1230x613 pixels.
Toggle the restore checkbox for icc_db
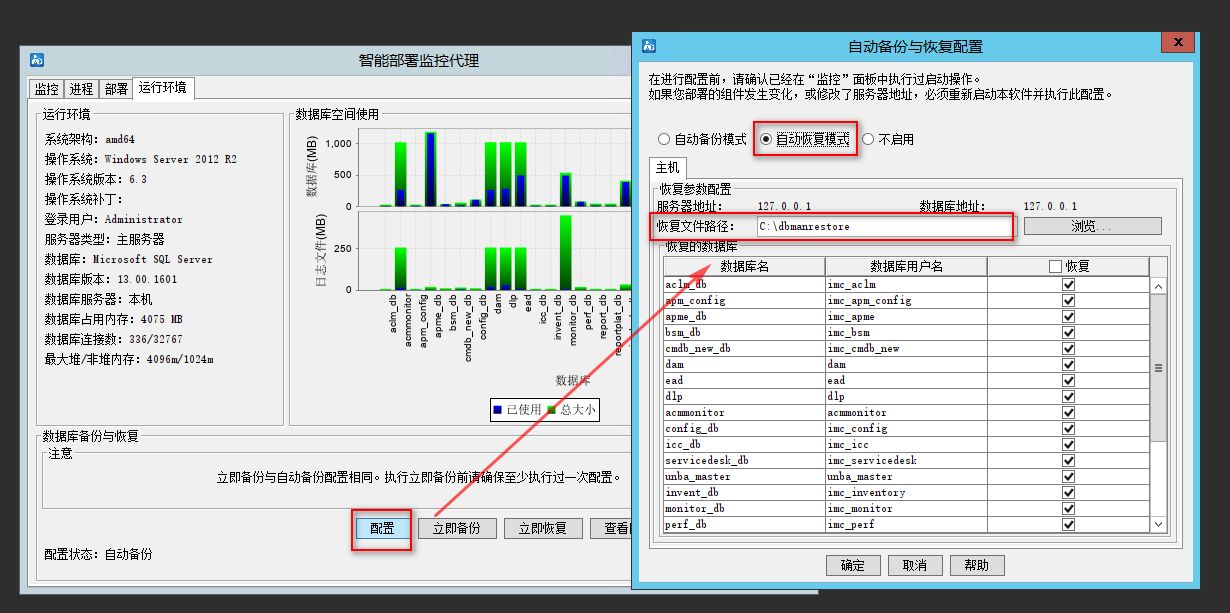[x=1068, y=445]
